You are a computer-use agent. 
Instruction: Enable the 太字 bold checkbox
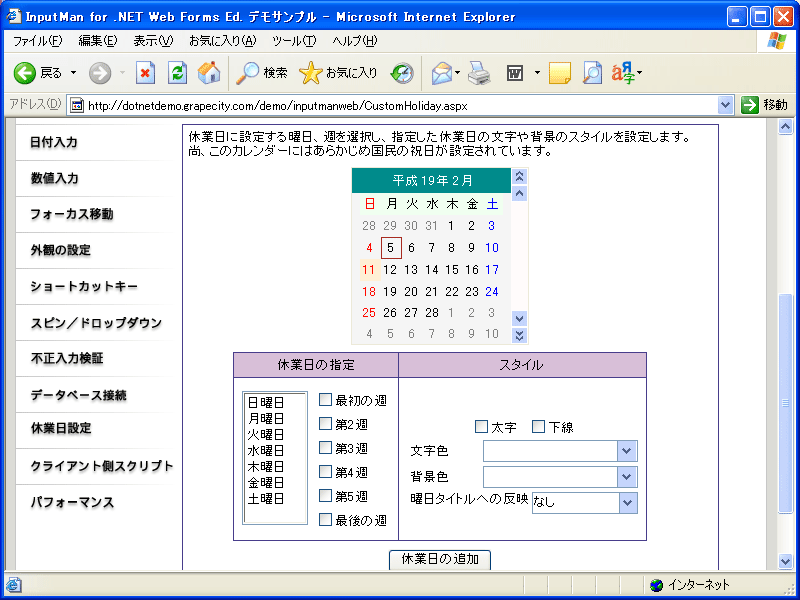(x=480, y=428)
